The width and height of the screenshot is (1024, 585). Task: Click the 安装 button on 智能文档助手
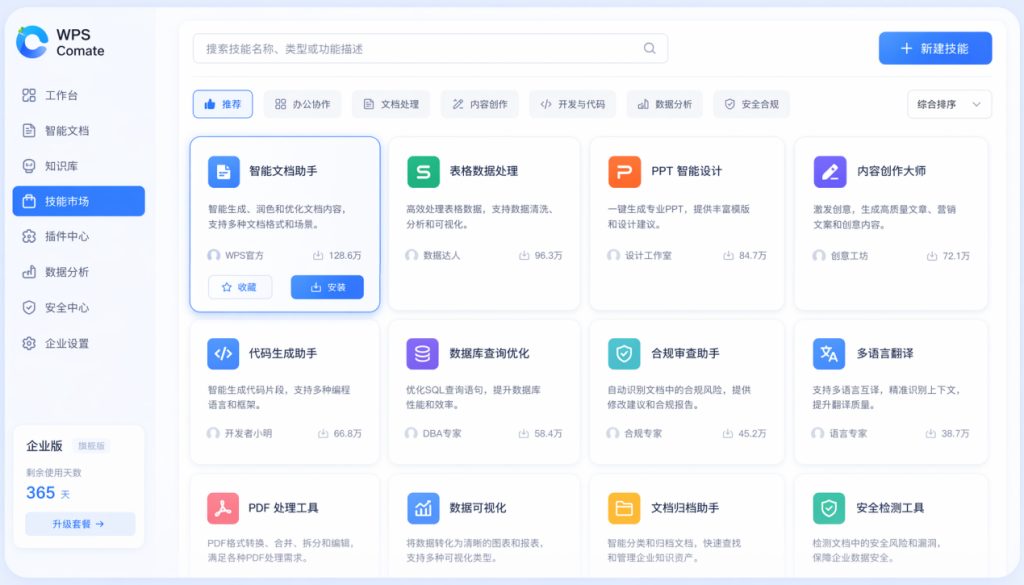pyautogui.click(x=327, y=287)
